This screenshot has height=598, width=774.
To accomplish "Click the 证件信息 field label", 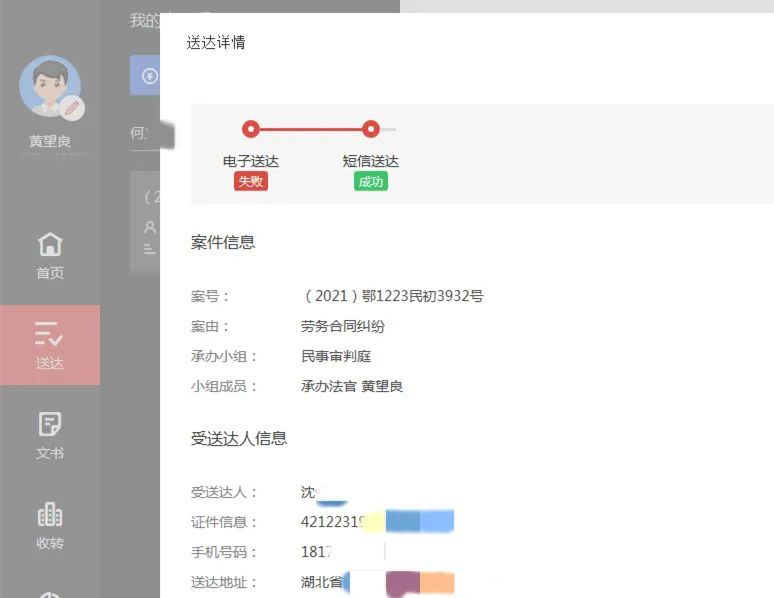I will pos(224,522).
